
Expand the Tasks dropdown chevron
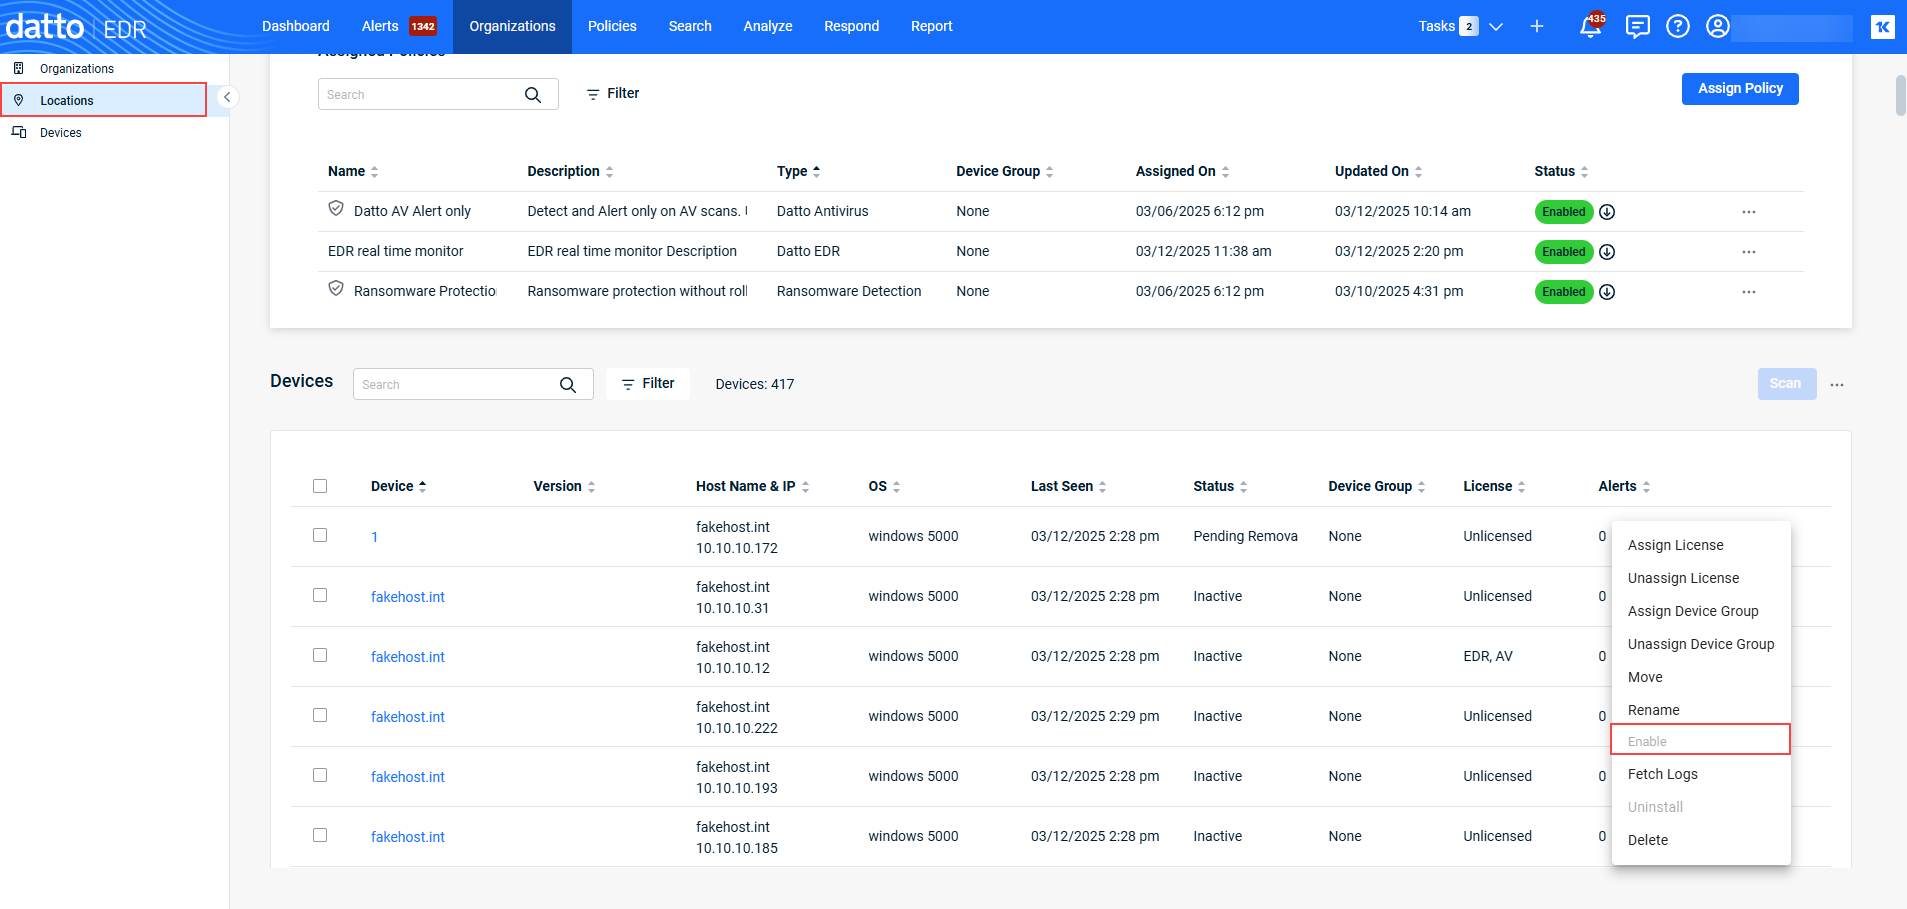[1496, 27]
